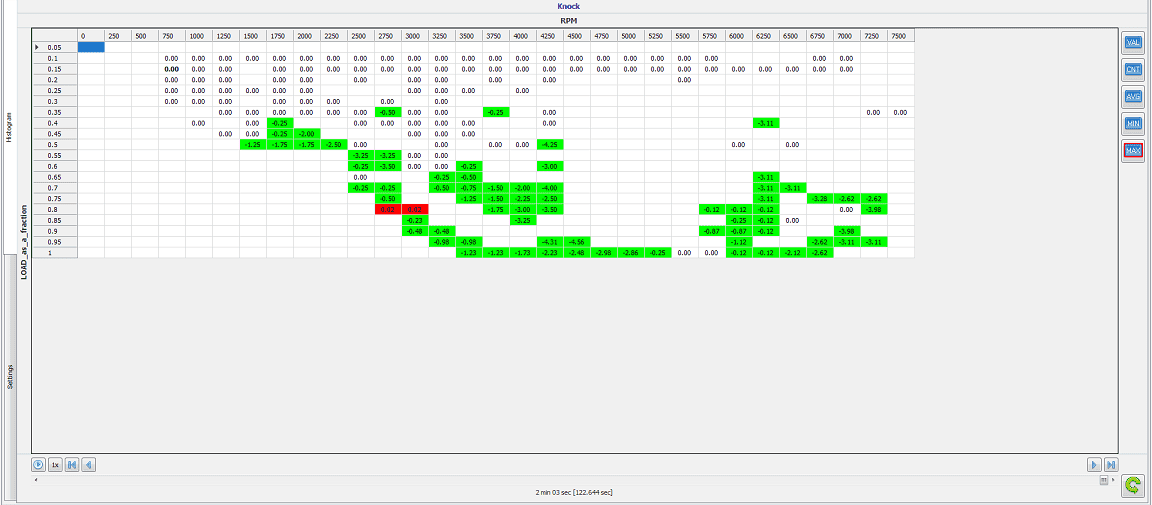Viewport: 1152px width, 505px height.
Task: Select the -4.56 cell
Action: [x=577, y=242]
